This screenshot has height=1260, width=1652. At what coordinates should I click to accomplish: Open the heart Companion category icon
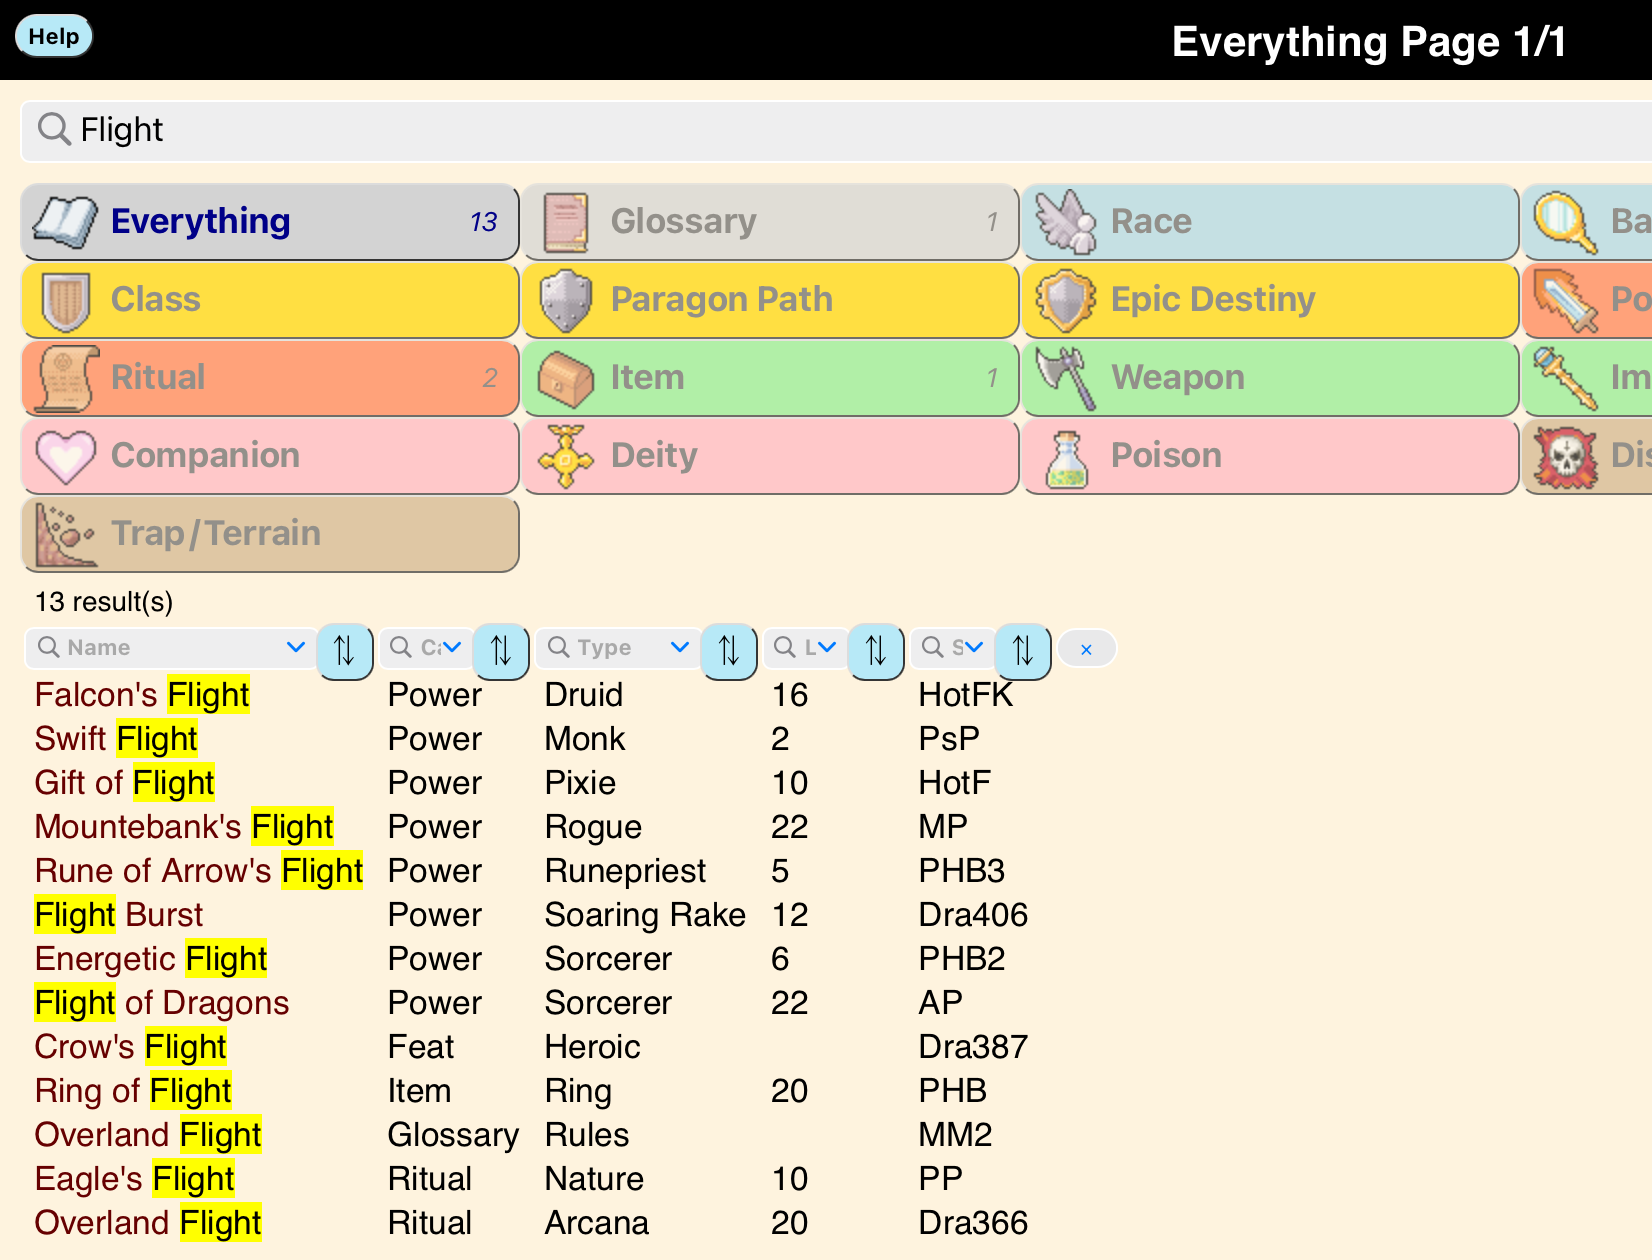pyautogui.click(x=66, y=457)
